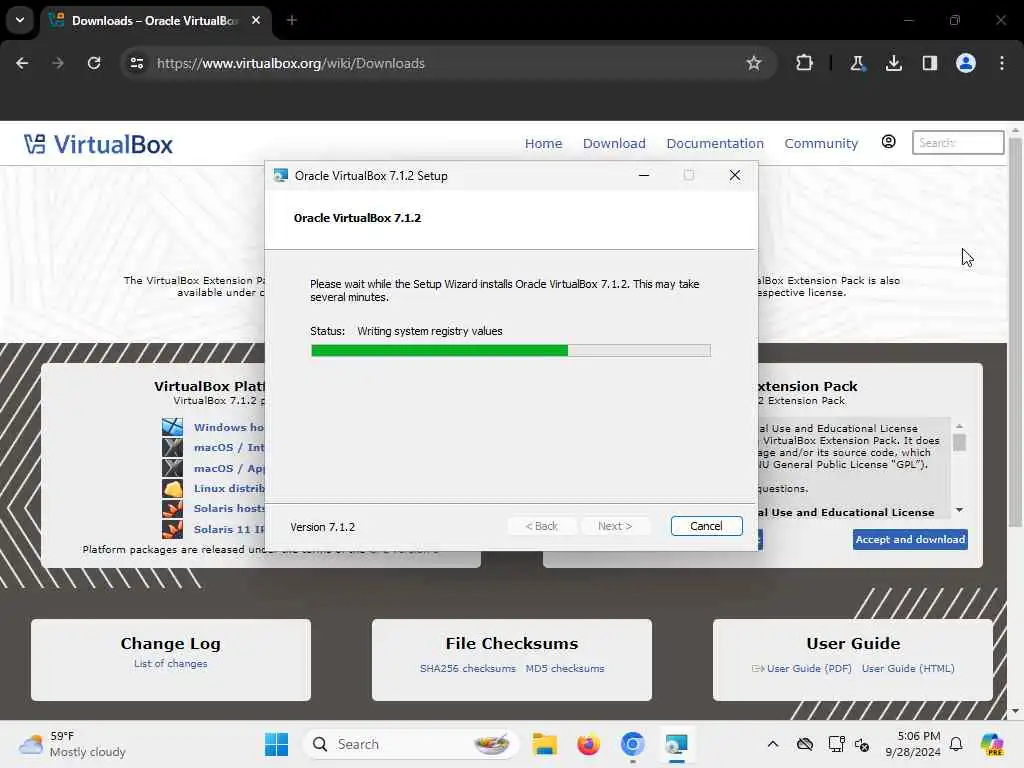Open the User Guide (PDF) link
The height and width of the screenshot is (768, 1024).
[808, 668]
